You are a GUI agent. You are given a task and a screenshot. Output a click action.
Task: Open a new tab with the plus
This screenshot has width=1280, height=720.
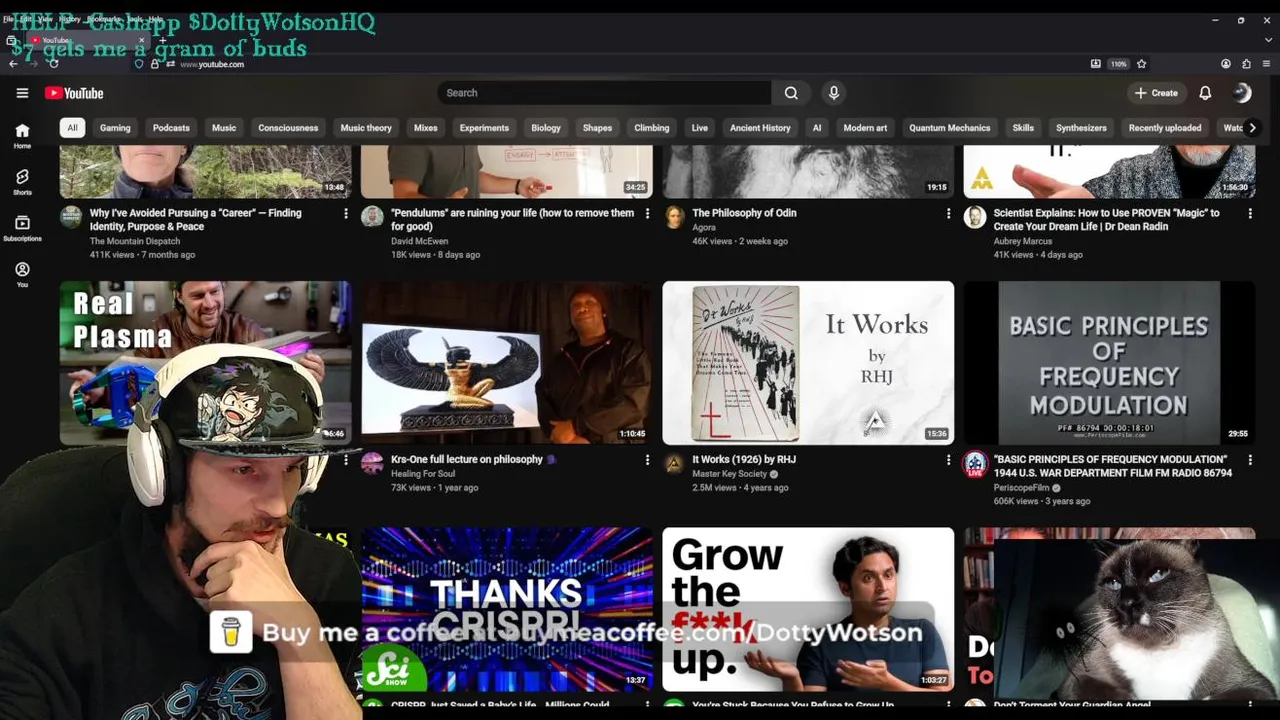click(x=163, y=40)
